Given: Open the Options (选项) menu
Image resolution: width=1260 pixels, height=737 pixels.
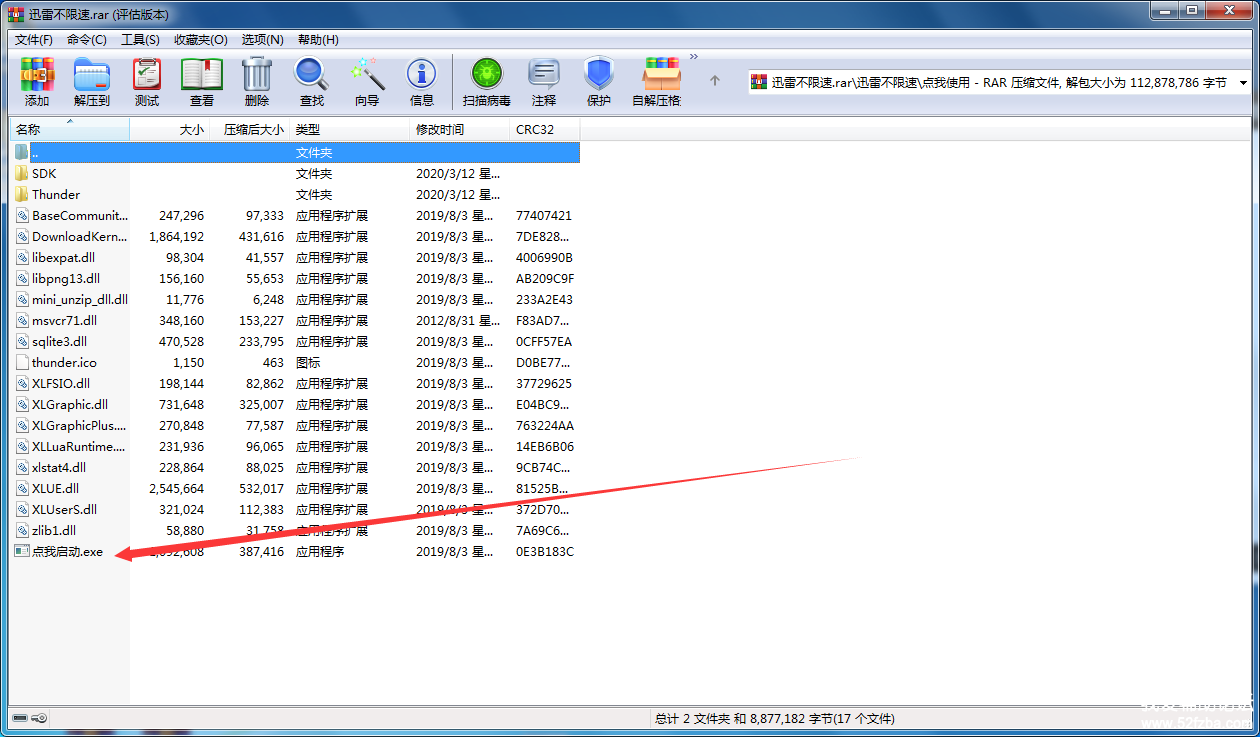Looking at the screenshot, I should (263, 39).
